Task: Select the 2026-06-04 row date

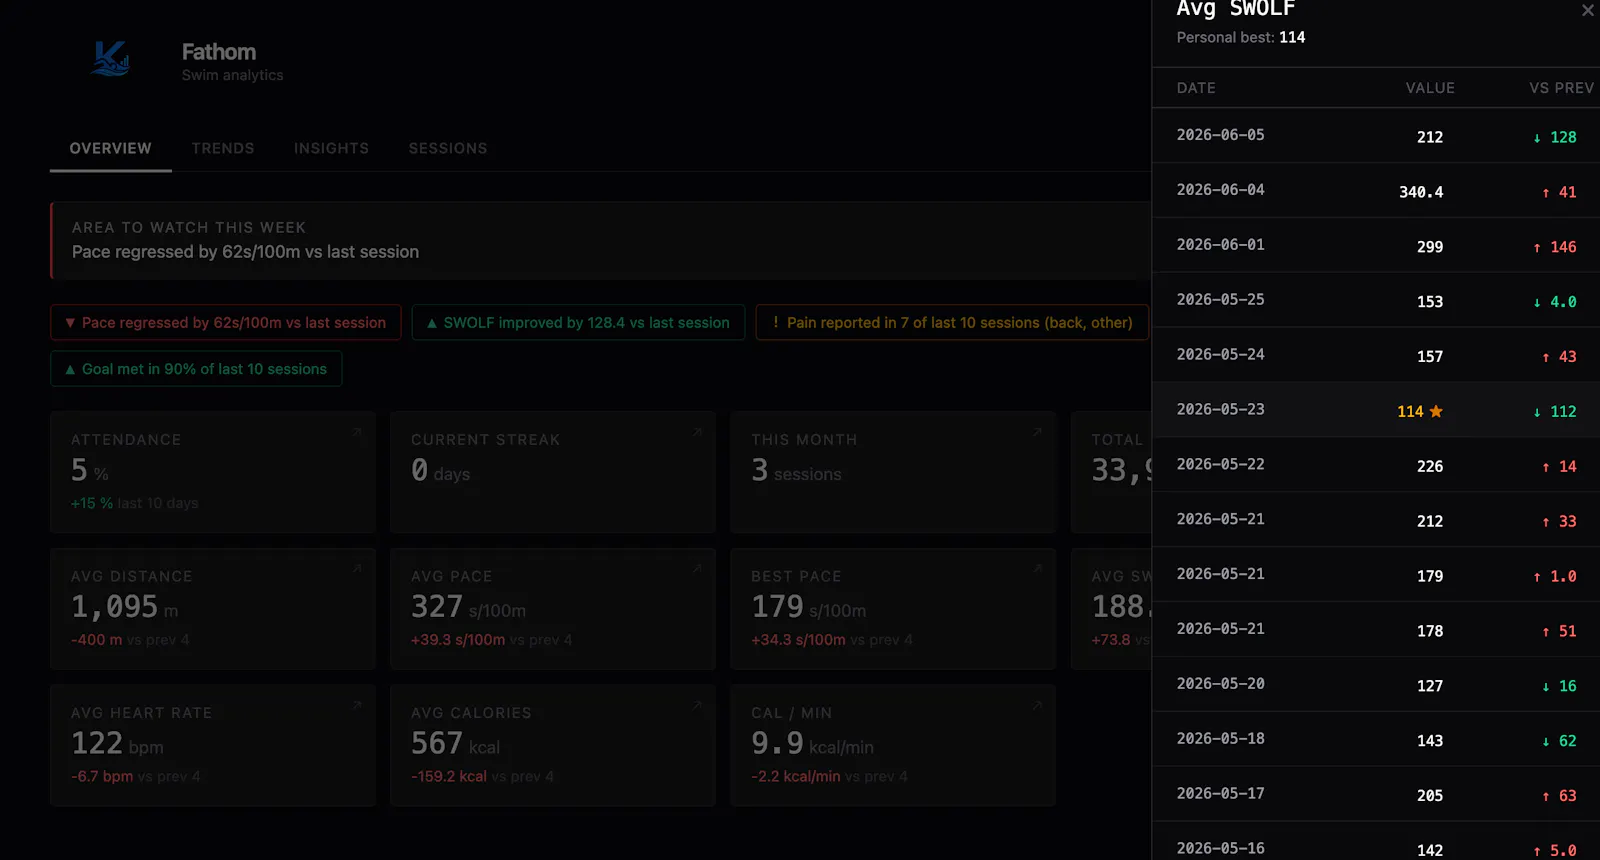Action: coord(1220,190)
